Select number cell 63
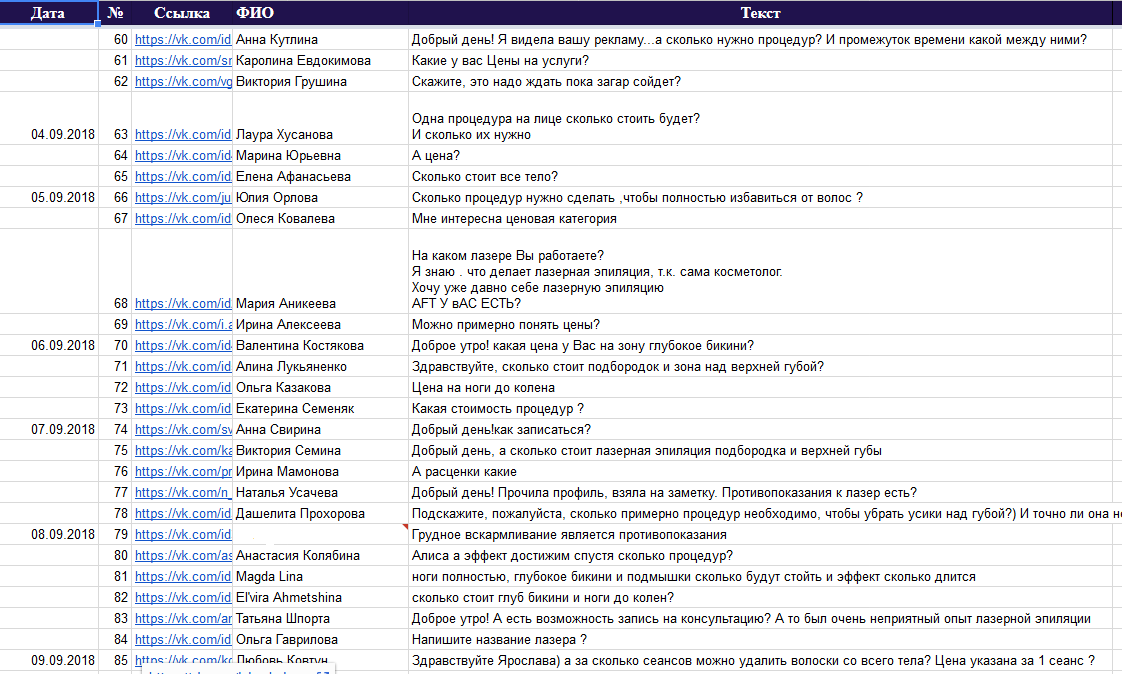Screen dimensions: 1122x674 point(115,118)
